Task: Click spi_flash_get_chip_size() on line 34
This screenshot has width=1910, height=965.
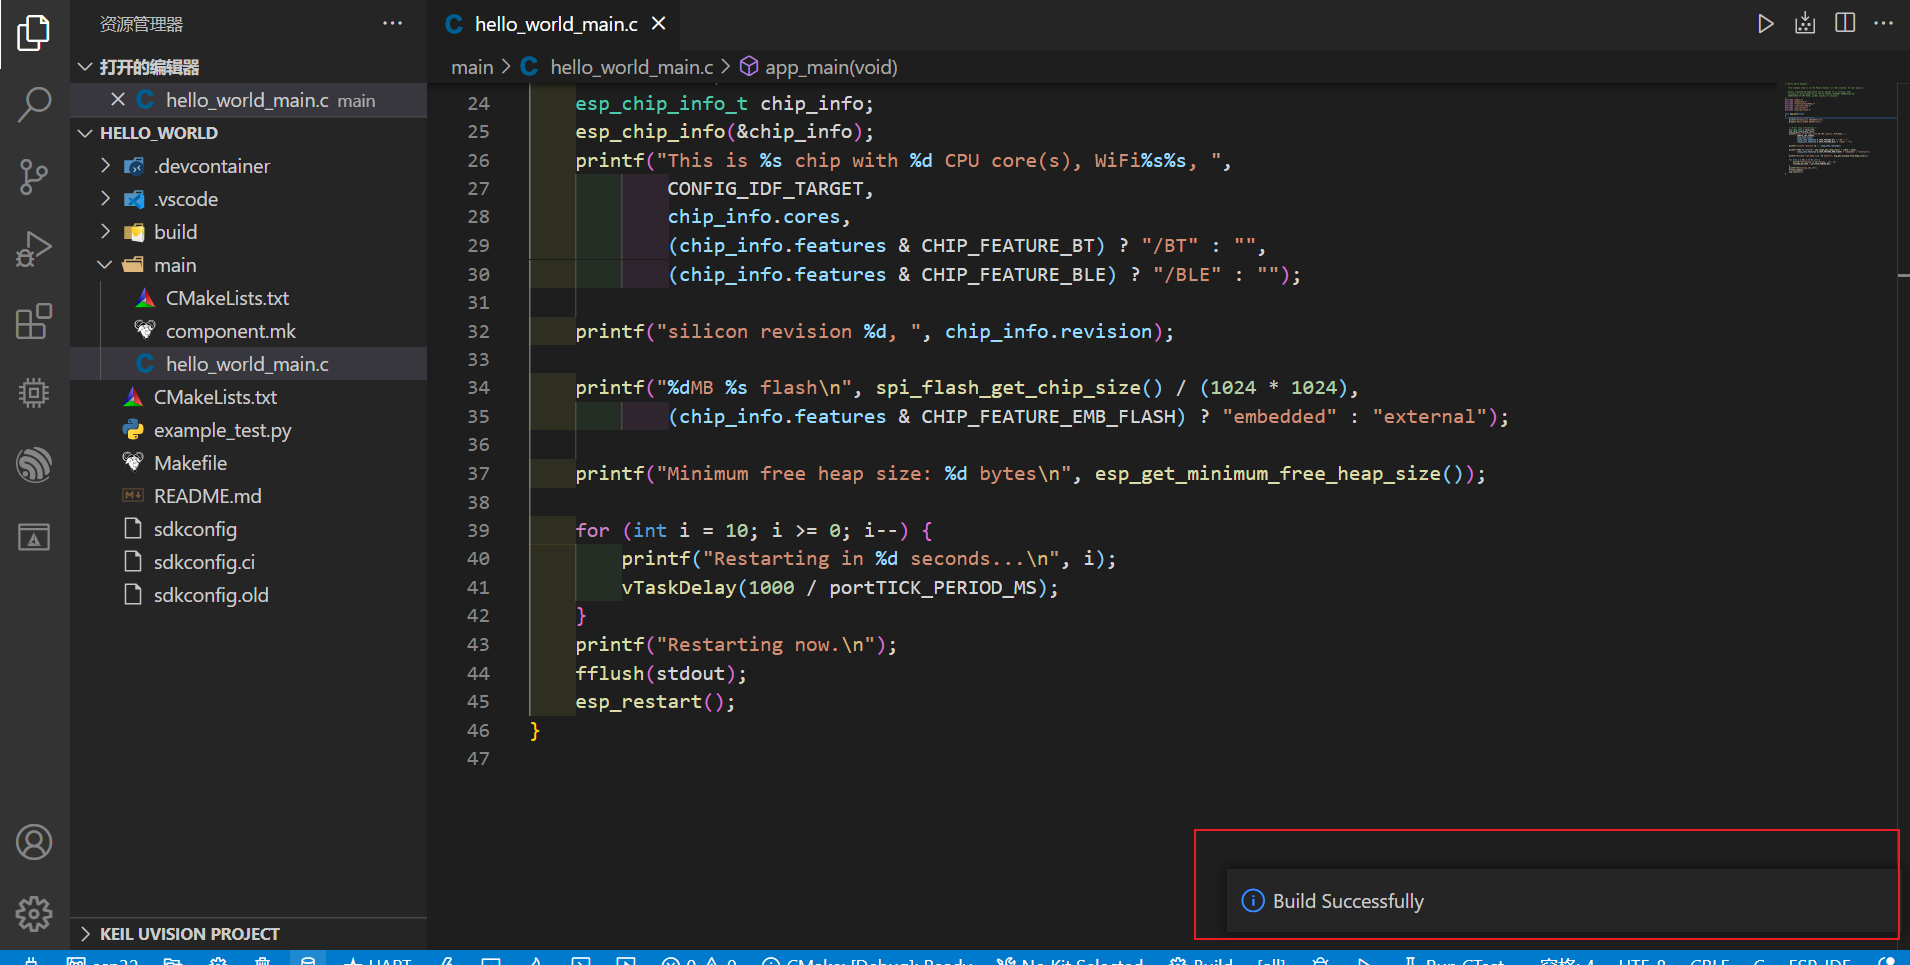Action: 1019,387
